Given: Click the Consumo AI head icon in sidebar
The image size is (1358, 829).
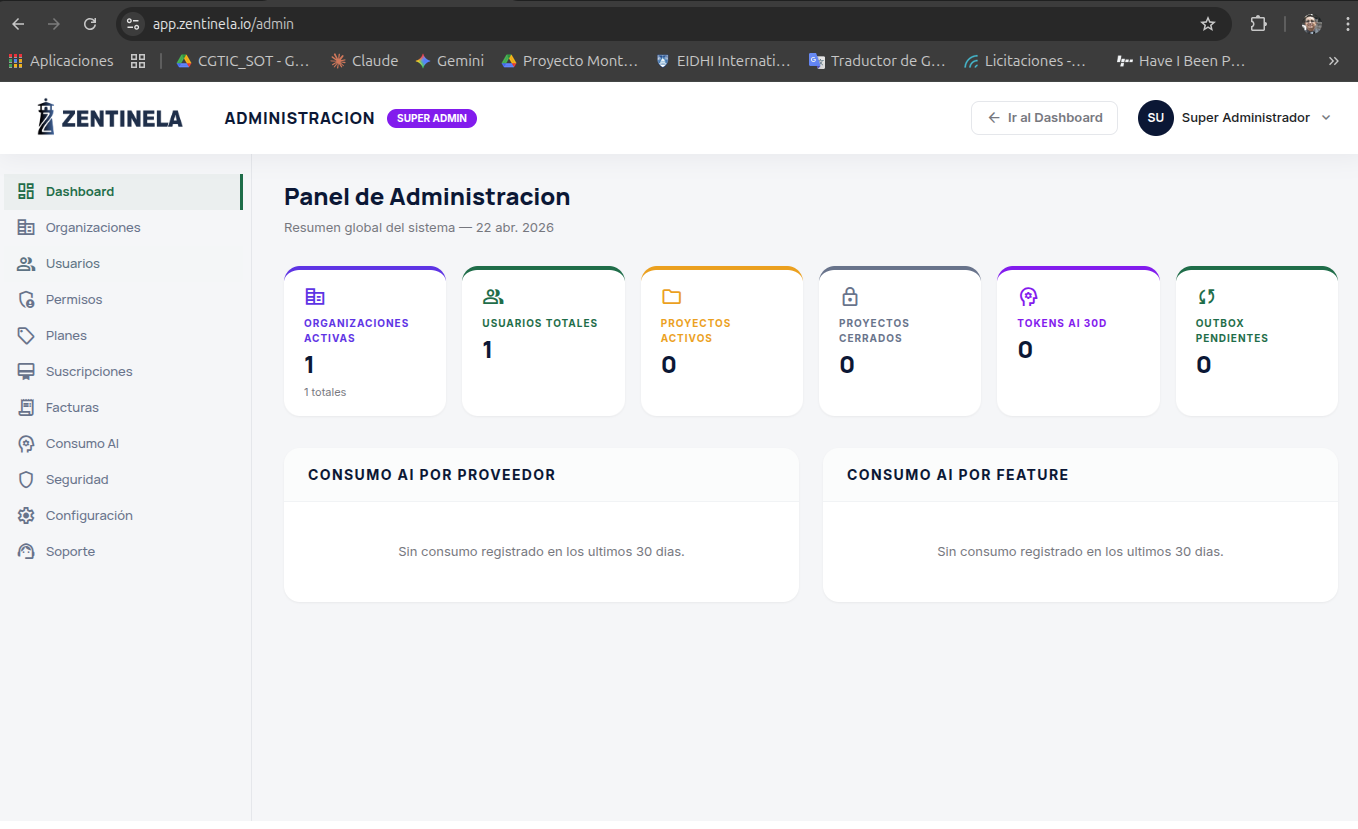Looking at the screenshot, I should point(26,443).
